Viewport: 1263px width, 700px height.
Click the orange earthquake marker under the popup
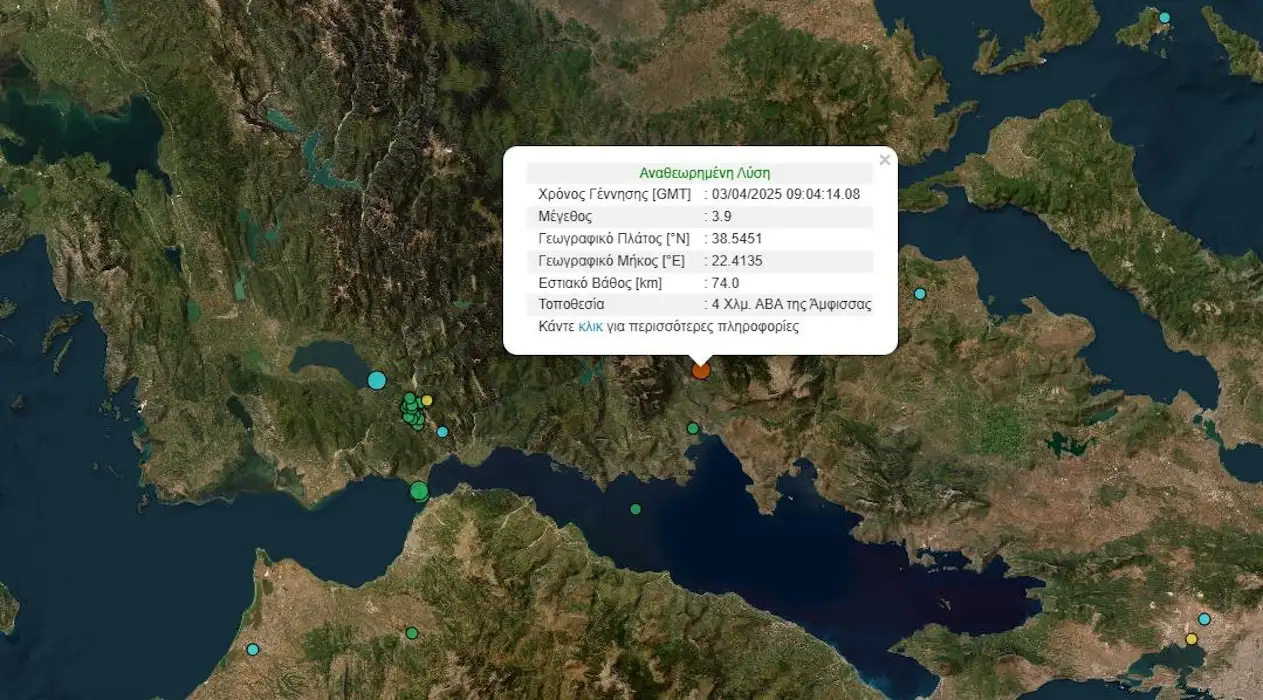(x=701, y=370)
